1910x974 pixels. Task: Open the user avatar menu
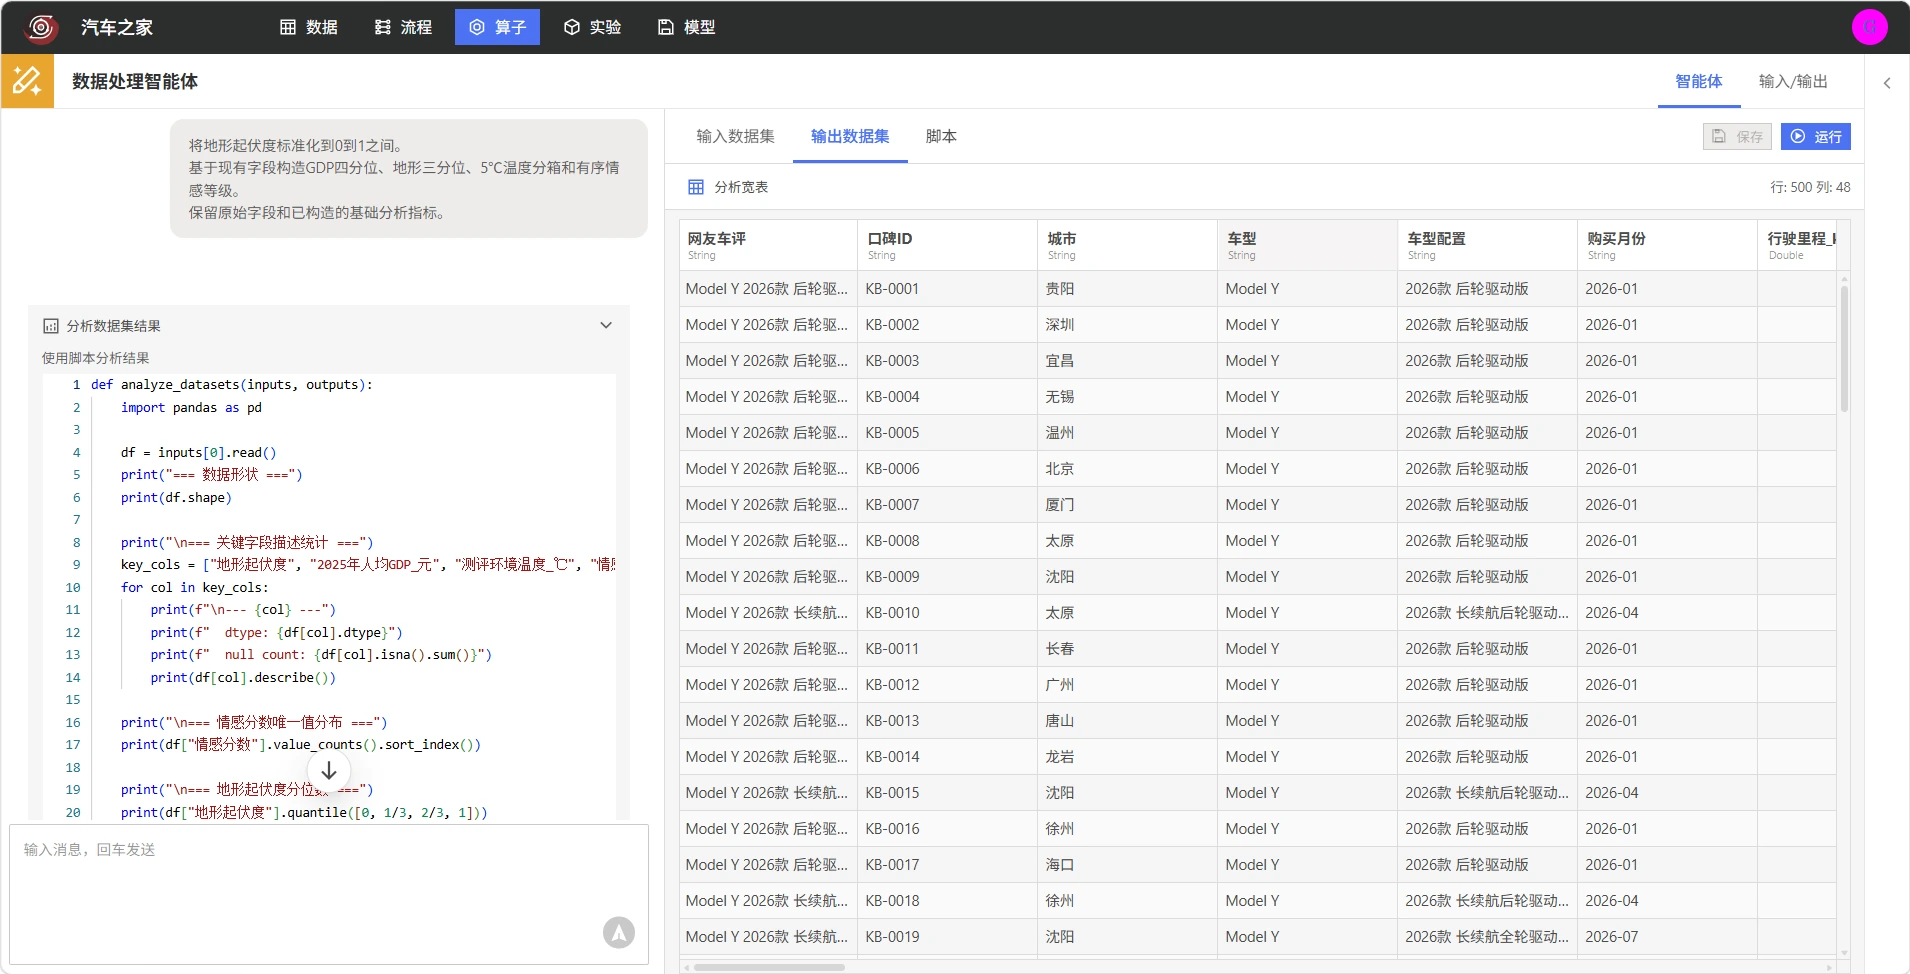[x=1869, y=27]
